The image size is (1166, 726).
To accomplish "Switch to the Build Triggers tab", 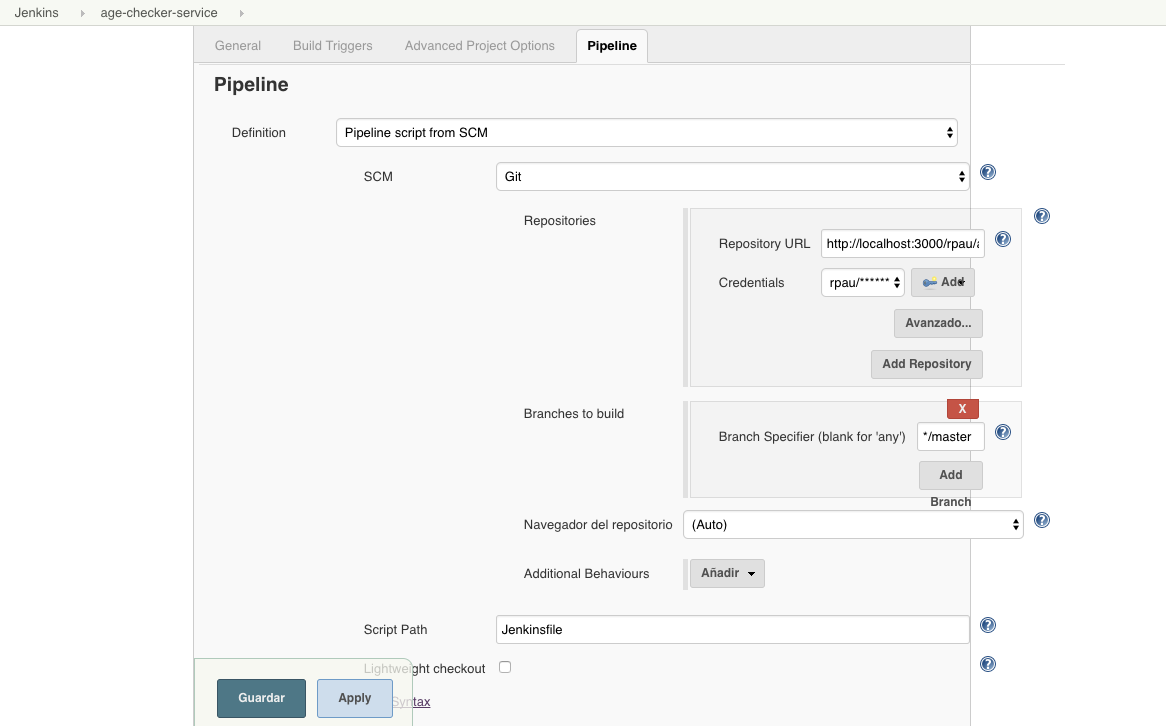I will pyautogui.click(x=332, y=45).
